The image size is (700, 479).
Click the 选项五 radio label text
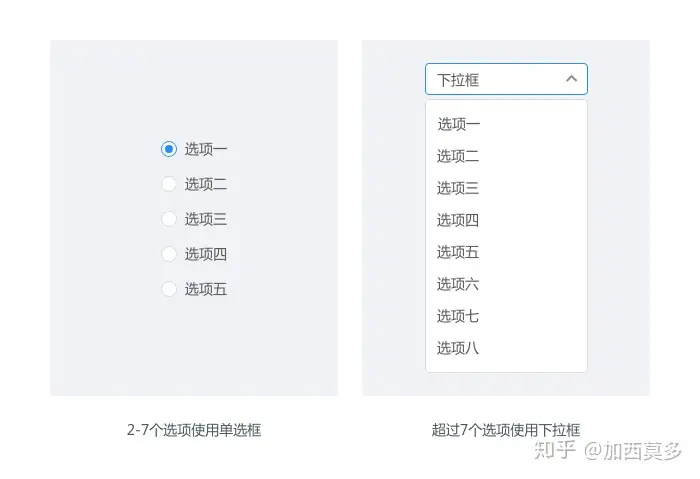206,289
